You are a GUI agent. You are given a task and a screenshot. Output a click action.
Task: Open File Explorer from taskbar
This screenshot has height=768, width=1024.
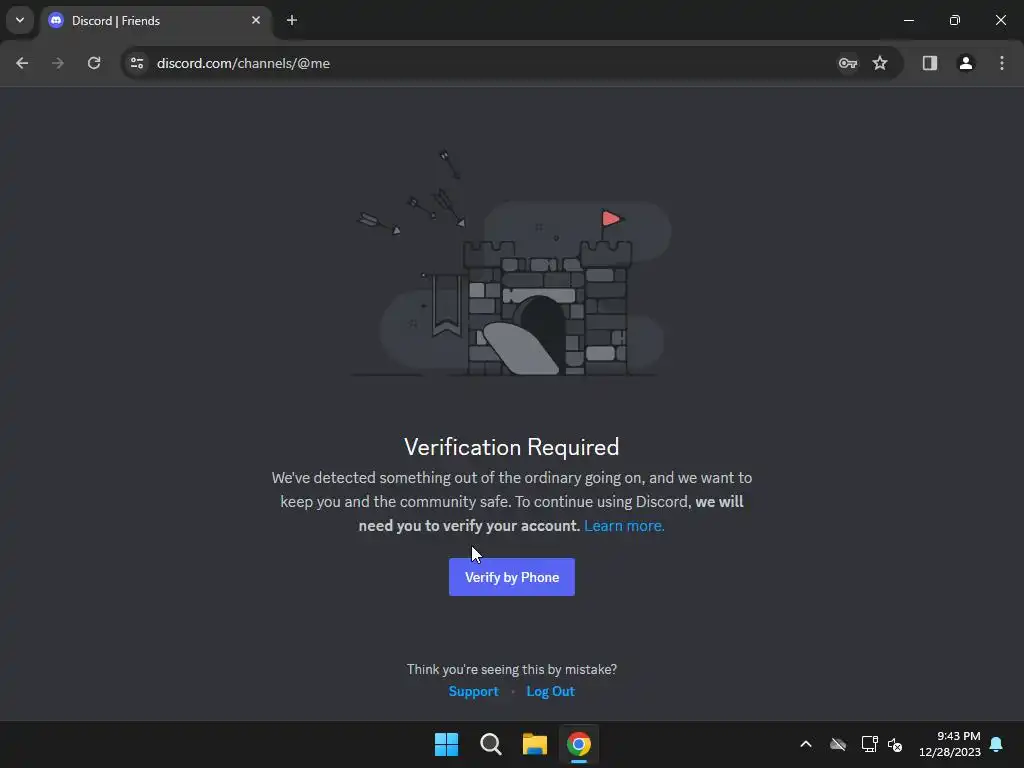534,744
